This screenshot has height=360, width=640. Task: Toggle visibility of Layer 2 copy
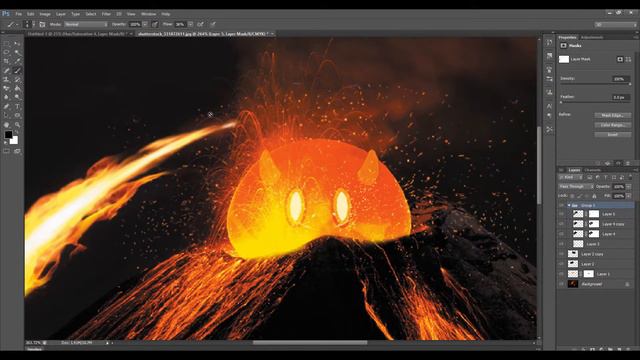[x=562, y=254]
